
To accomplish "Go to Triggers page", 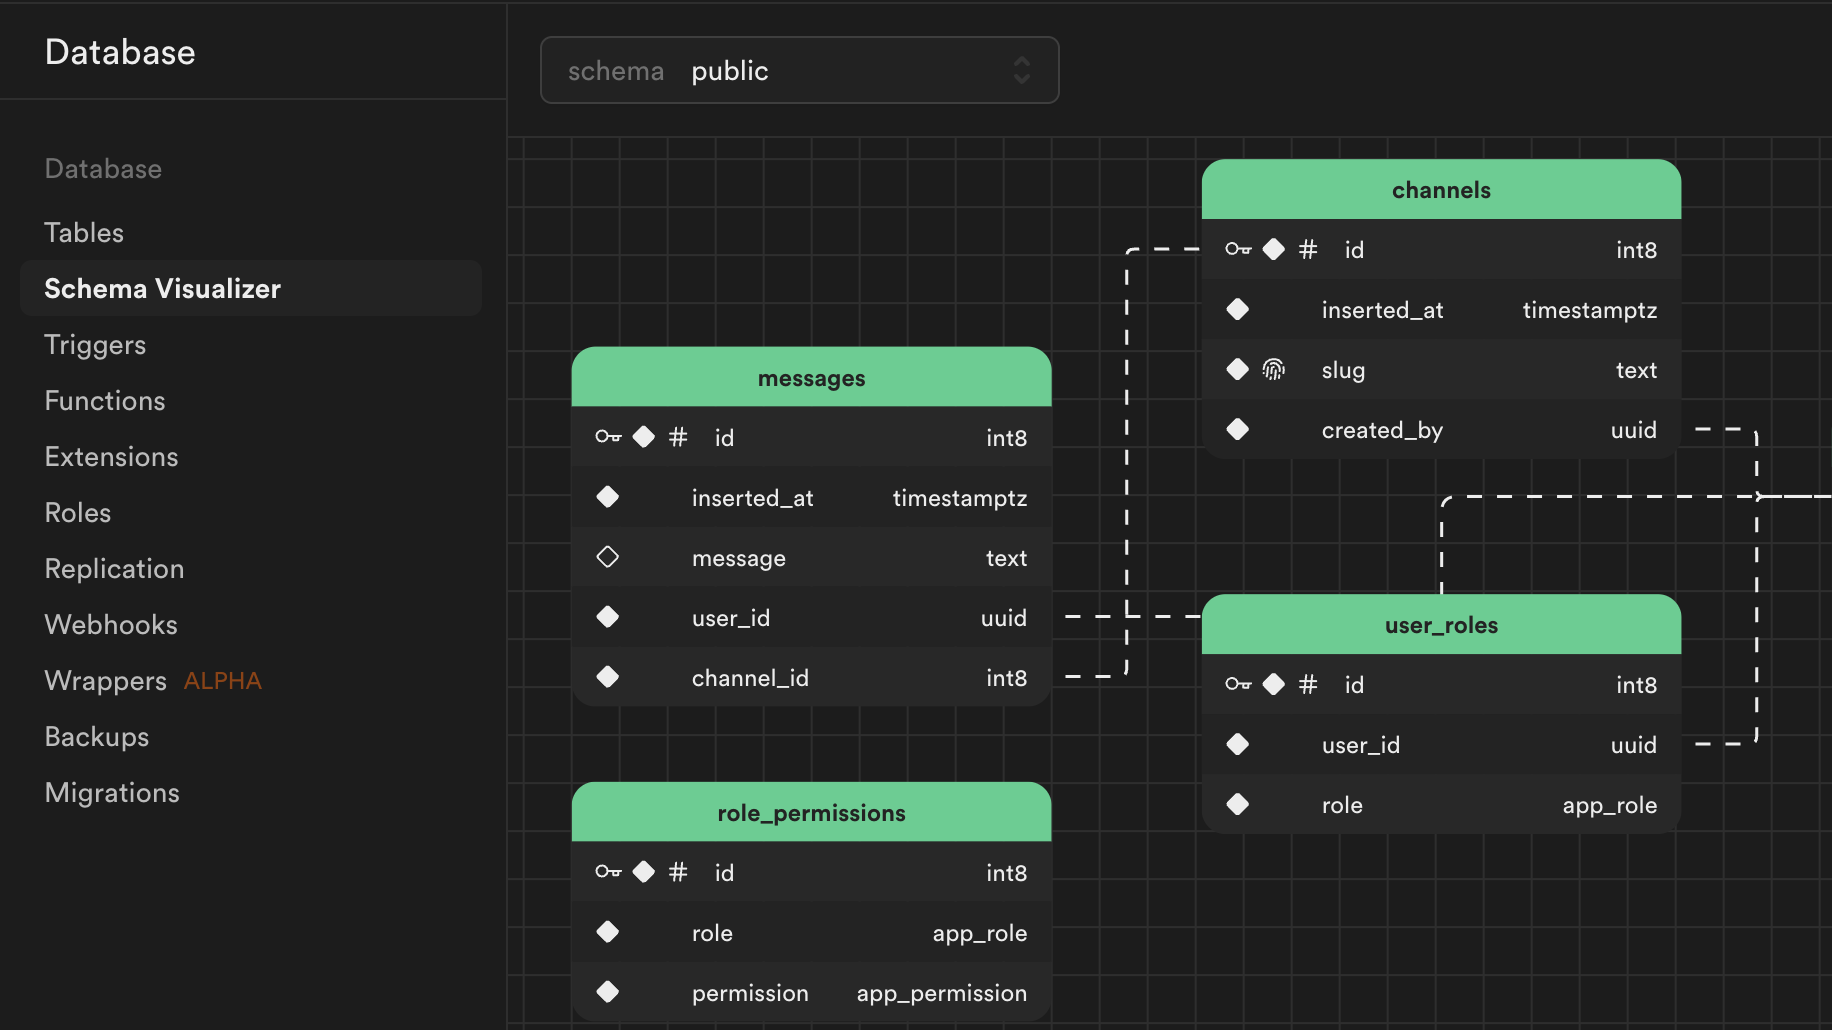I will click(x=95, y=345).
